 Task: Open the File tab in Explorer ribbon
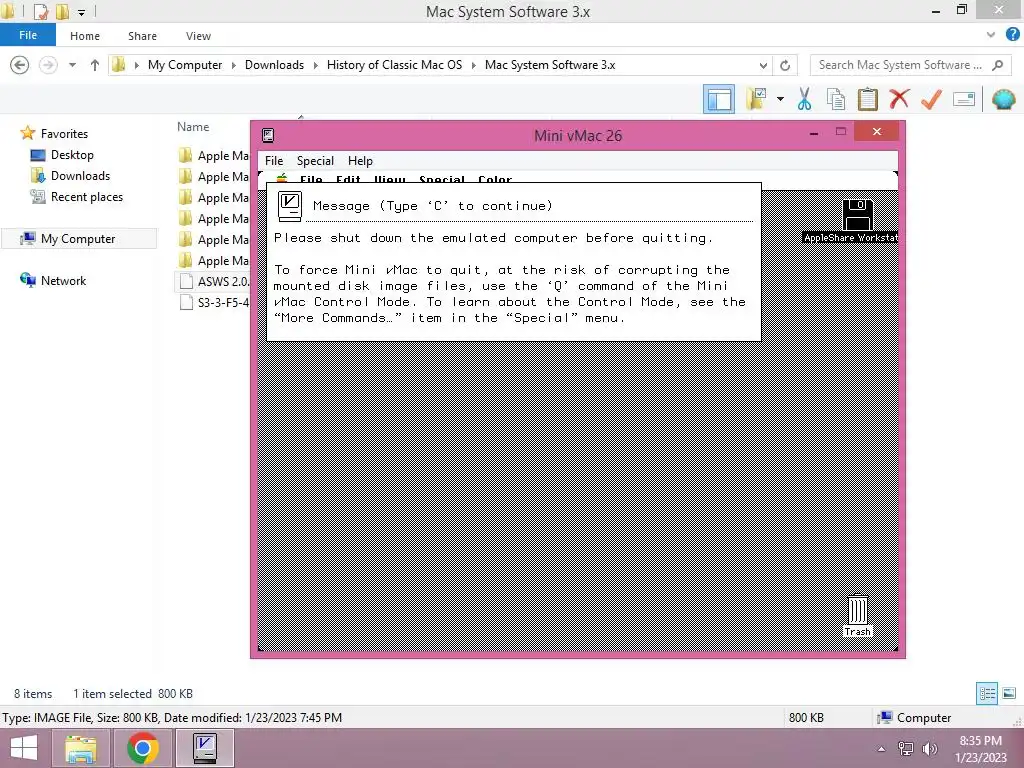(27, 35)
